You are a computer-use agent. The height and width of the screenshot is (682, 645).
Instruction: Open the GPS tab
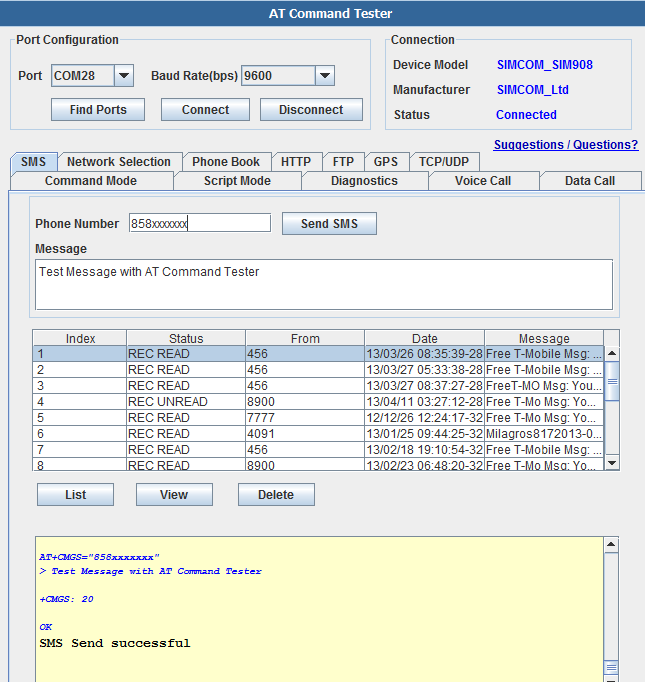[x=386, y=162]
